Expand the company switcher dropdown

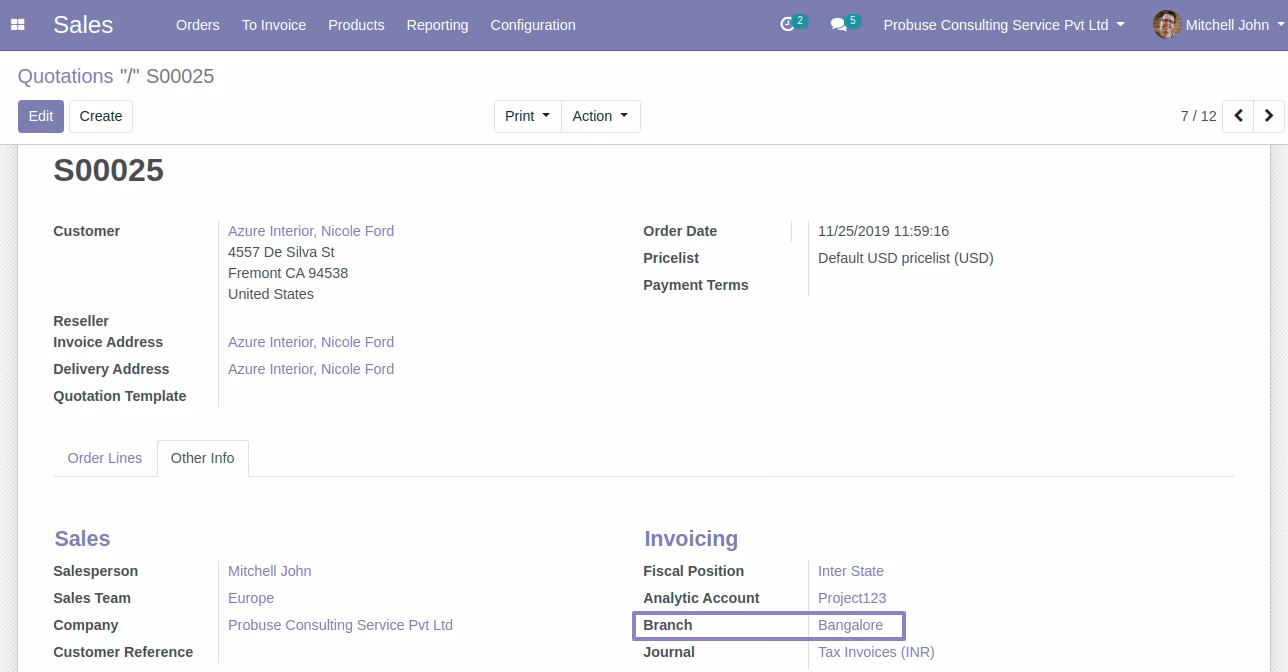[x=1004, y=25]
